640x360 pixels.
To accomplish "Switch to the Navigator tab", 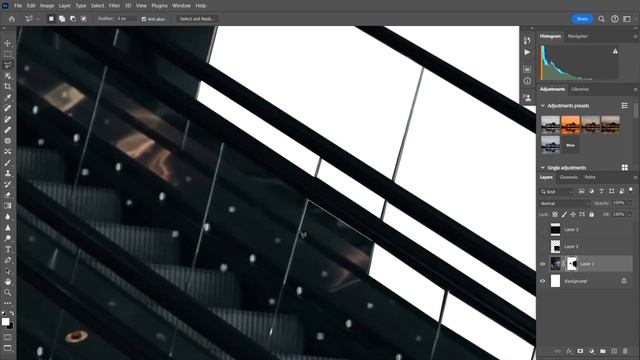I will coord(578,36).
